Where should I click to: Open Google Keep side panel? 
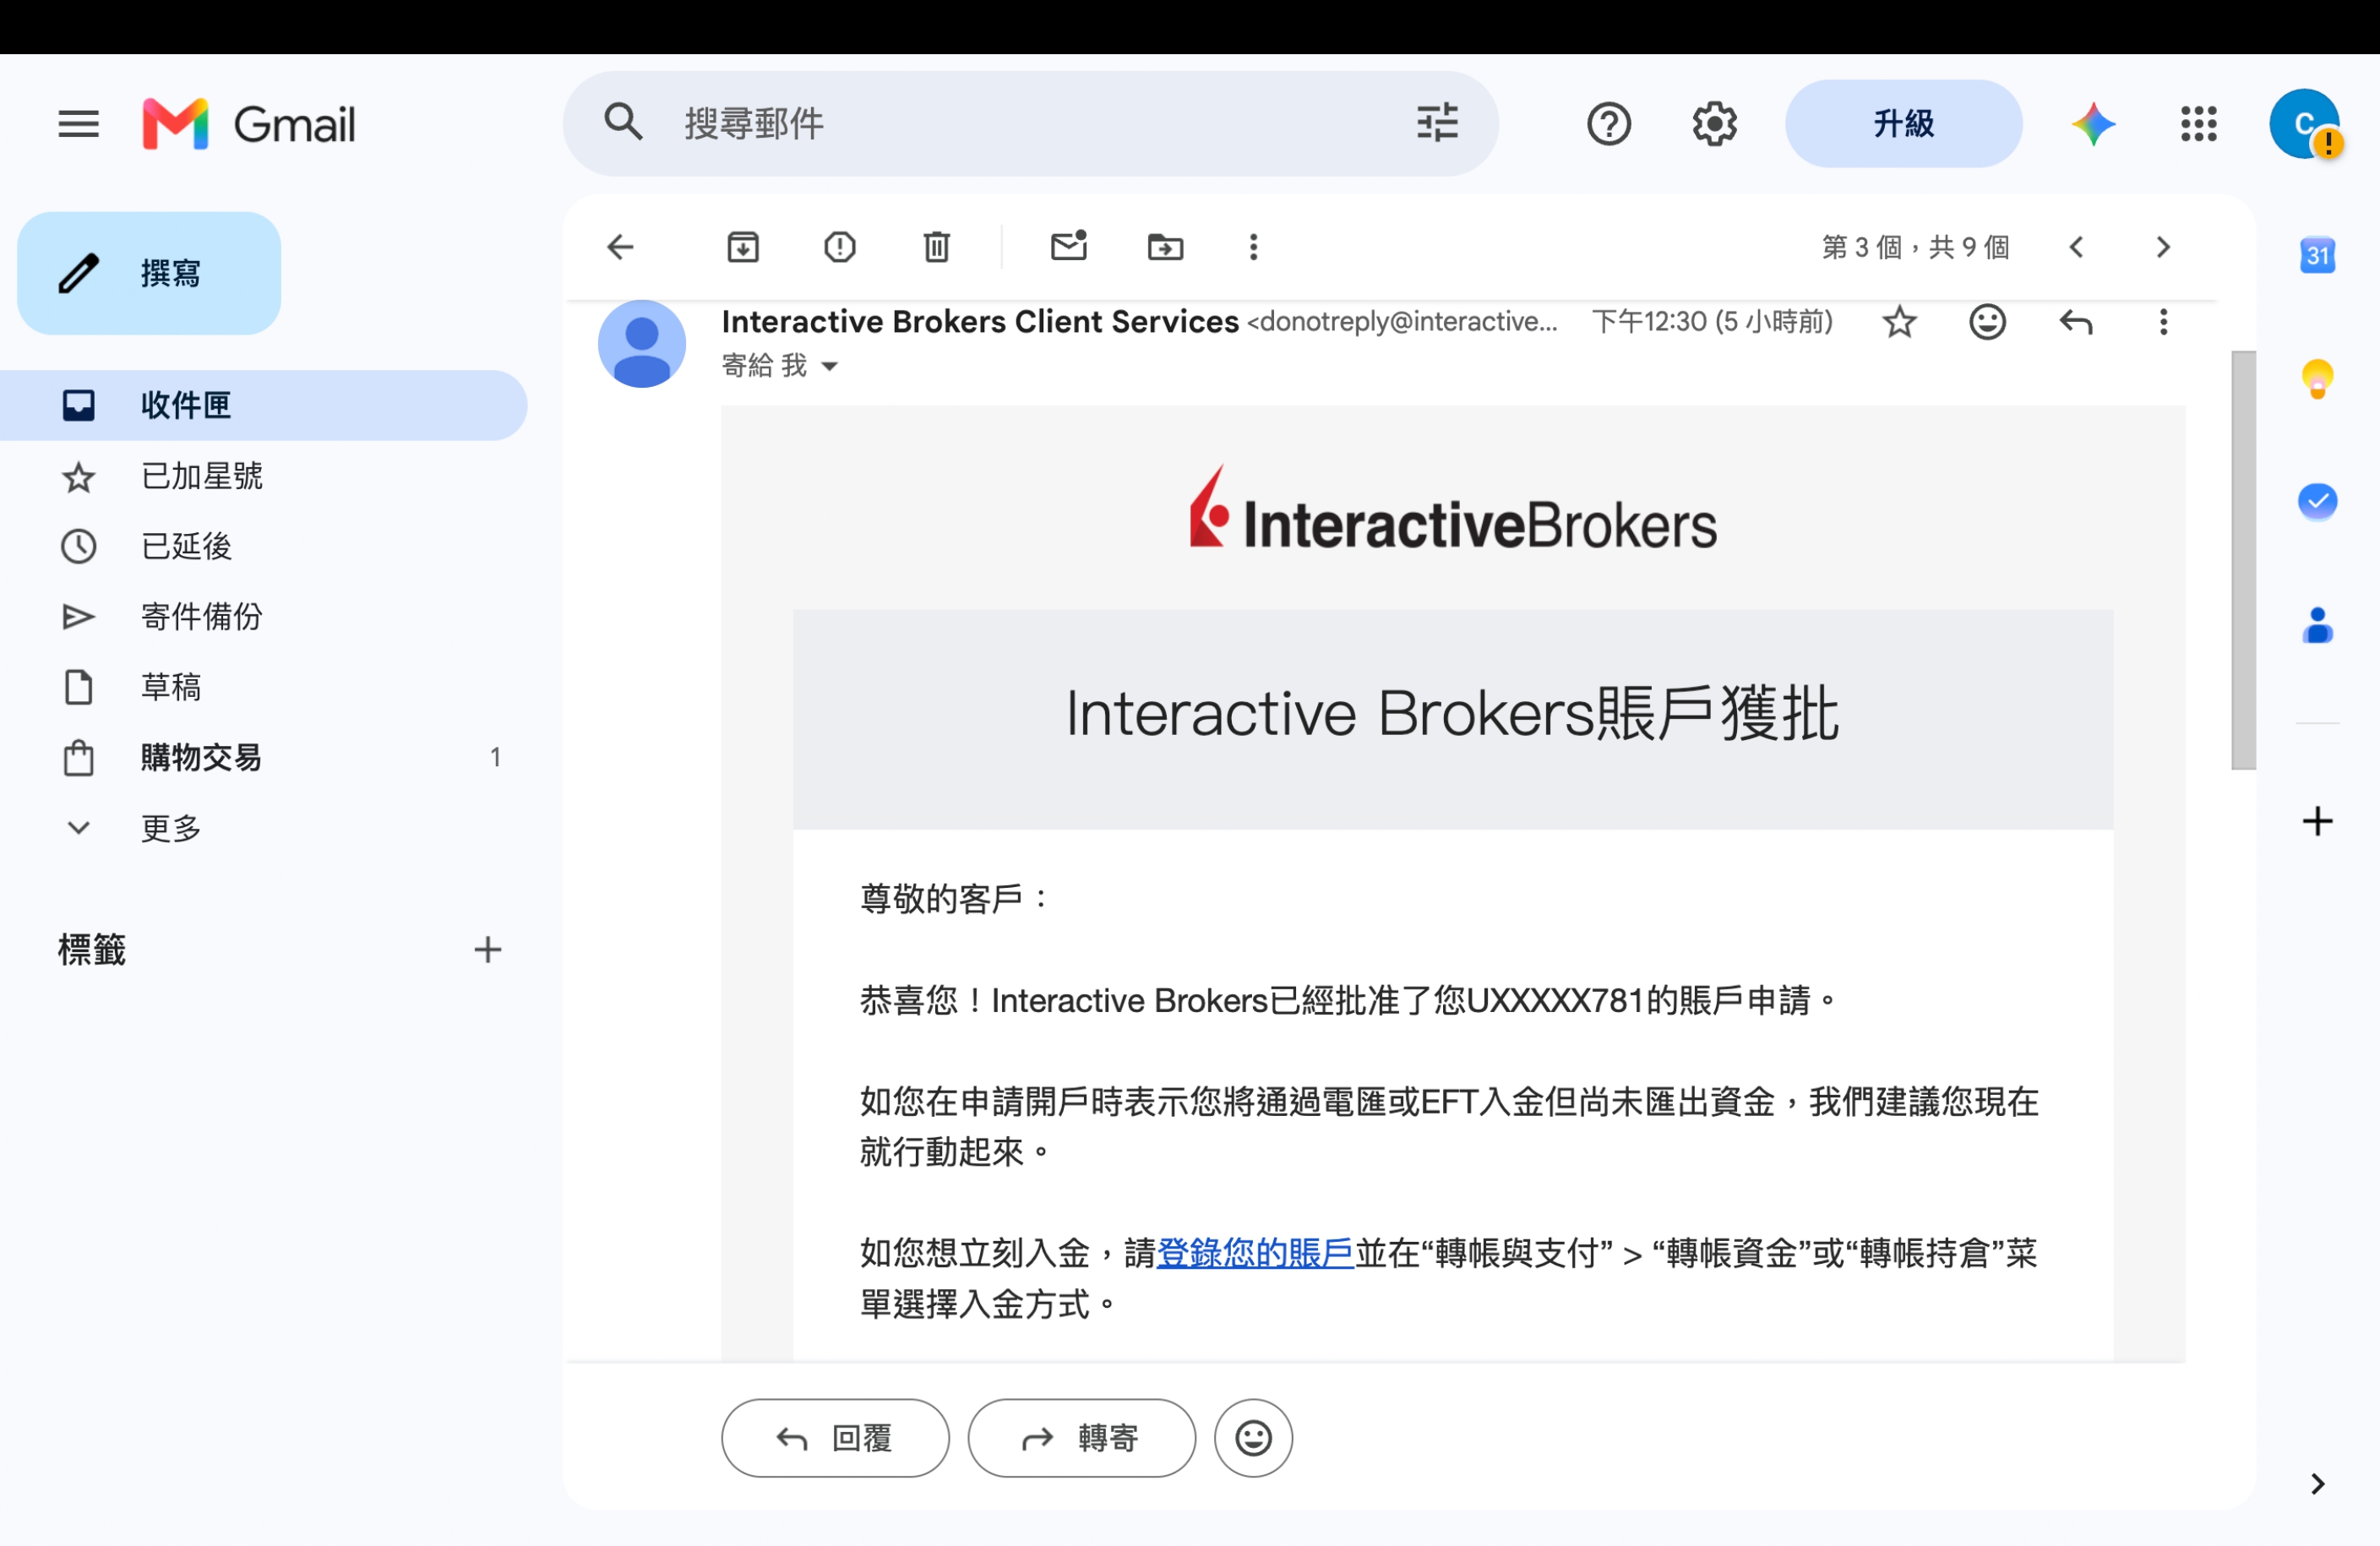pyautogui.click(x=2317, y=379)
